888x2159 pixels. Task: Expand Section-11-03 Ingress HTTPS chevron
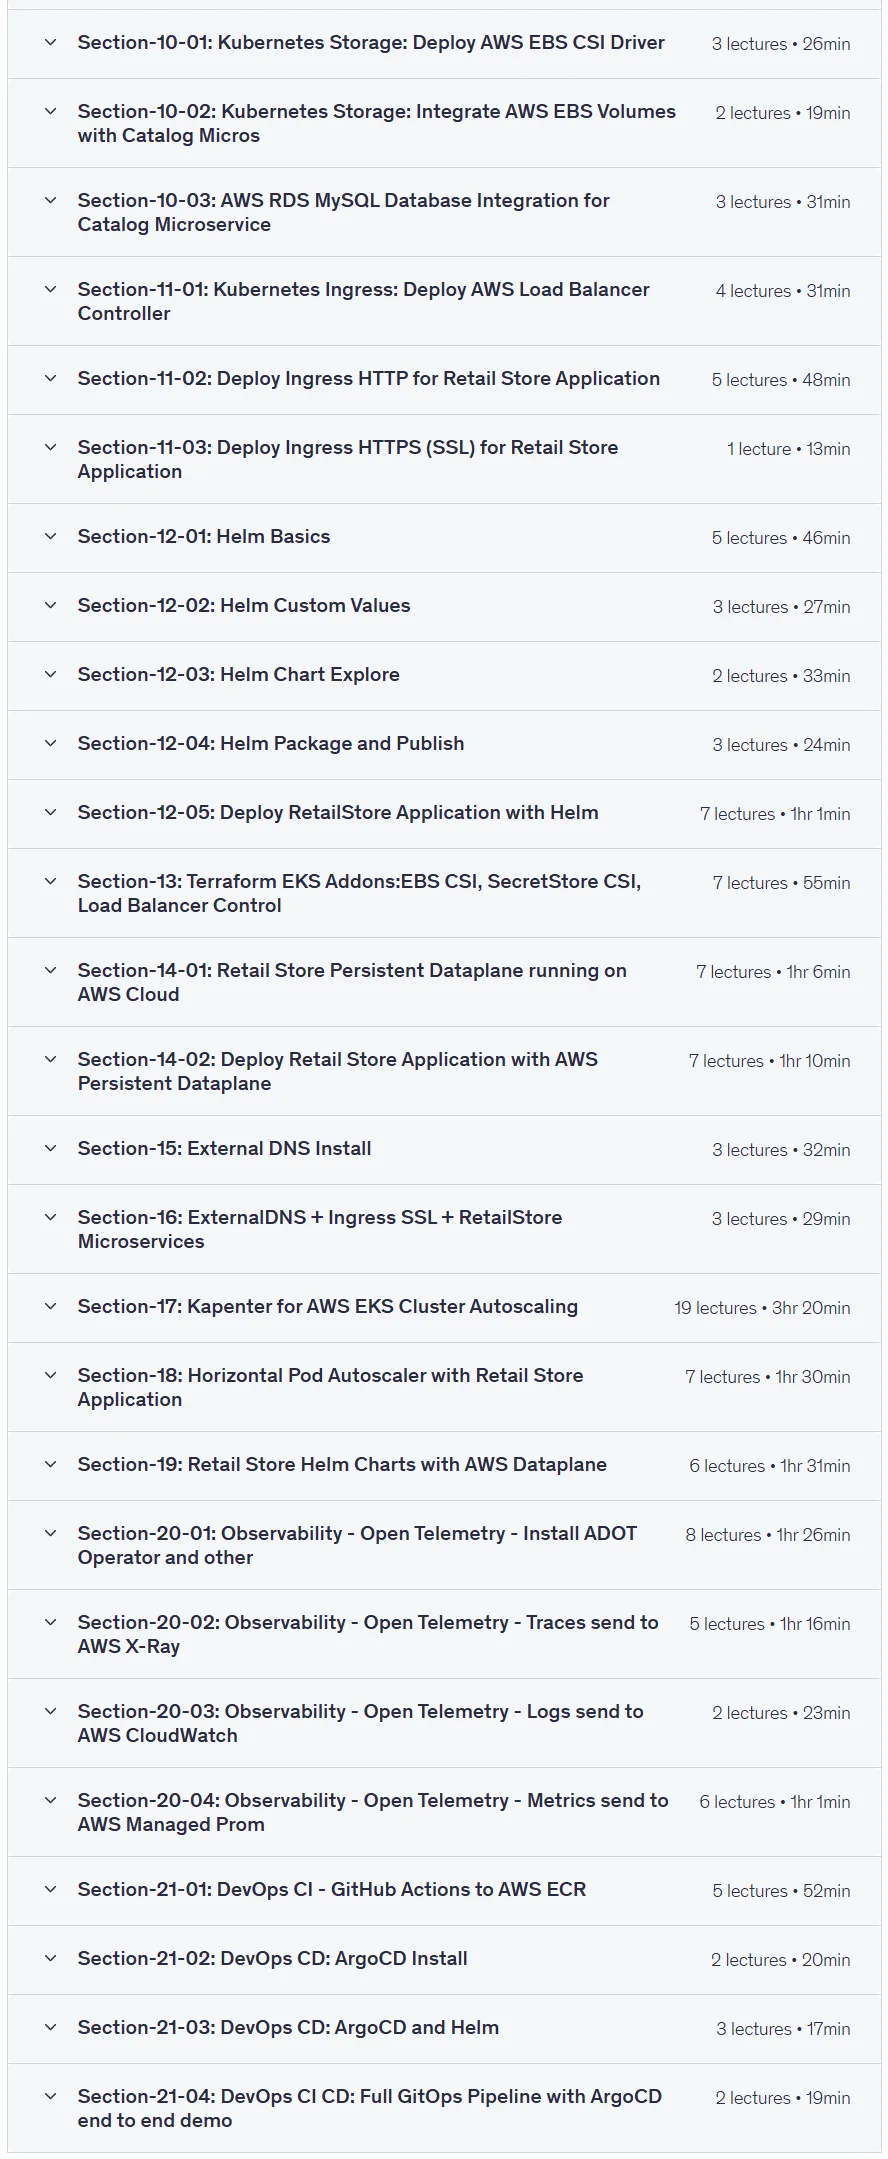(x=50, y=448)
